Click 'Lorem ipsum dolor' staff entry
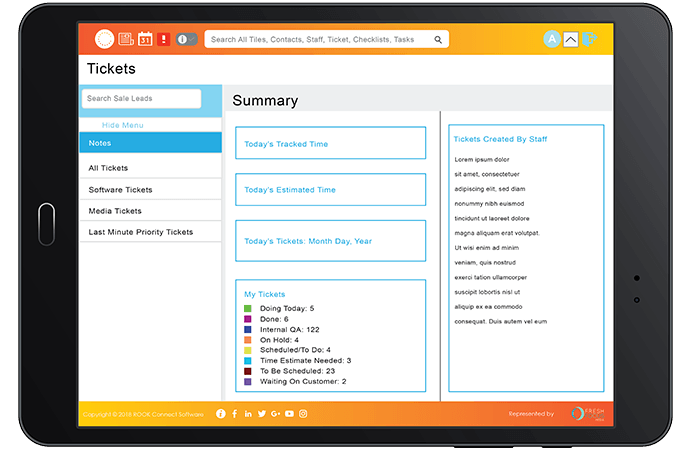The width and height of the screenshot is (690, 450). tap(482, 160)
